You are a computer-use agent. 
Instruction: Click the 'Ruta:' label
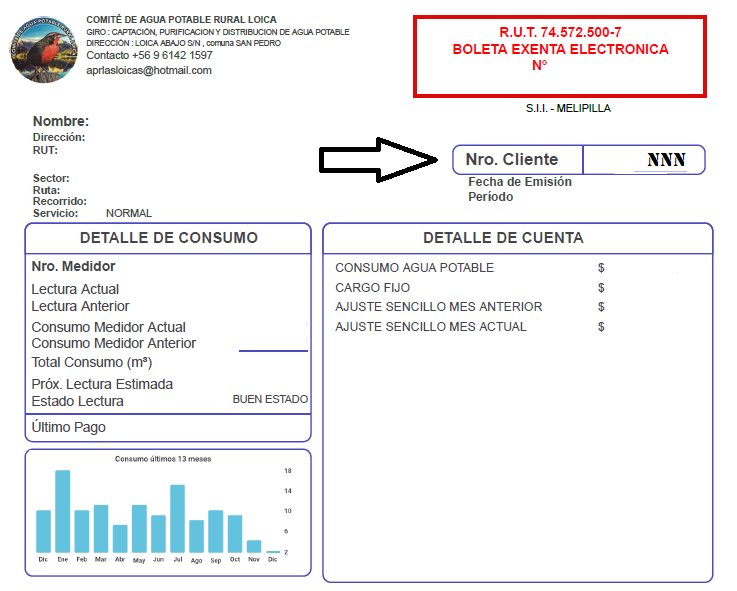click(47, 190)
